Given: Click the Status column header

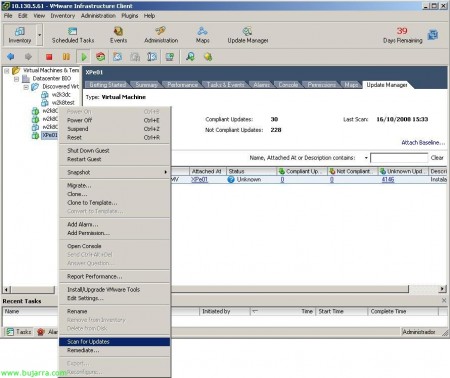Looking at the screenshot, I should pyautogui.click(x=251, y=171).
